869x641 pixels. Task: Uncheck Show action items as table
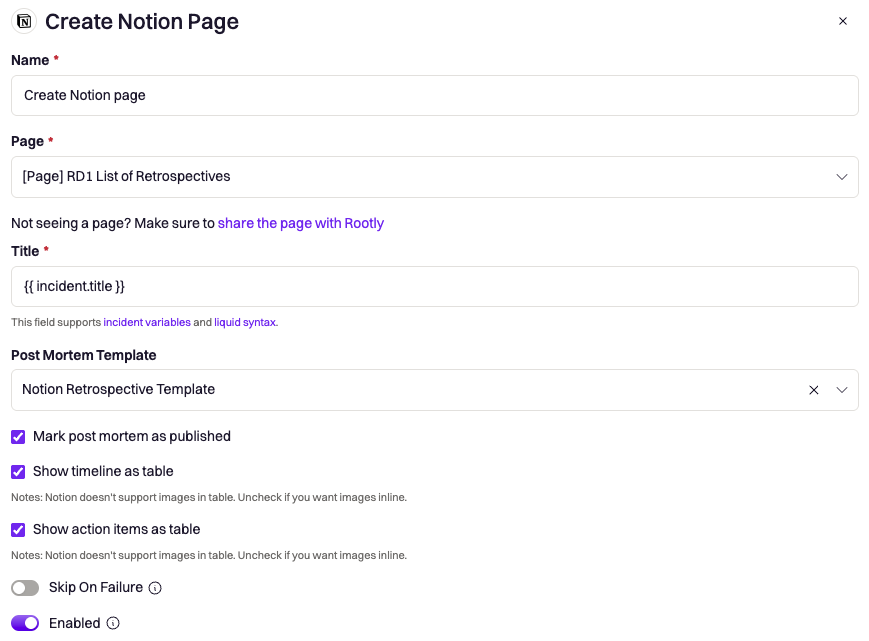click(x=18, y=530)
